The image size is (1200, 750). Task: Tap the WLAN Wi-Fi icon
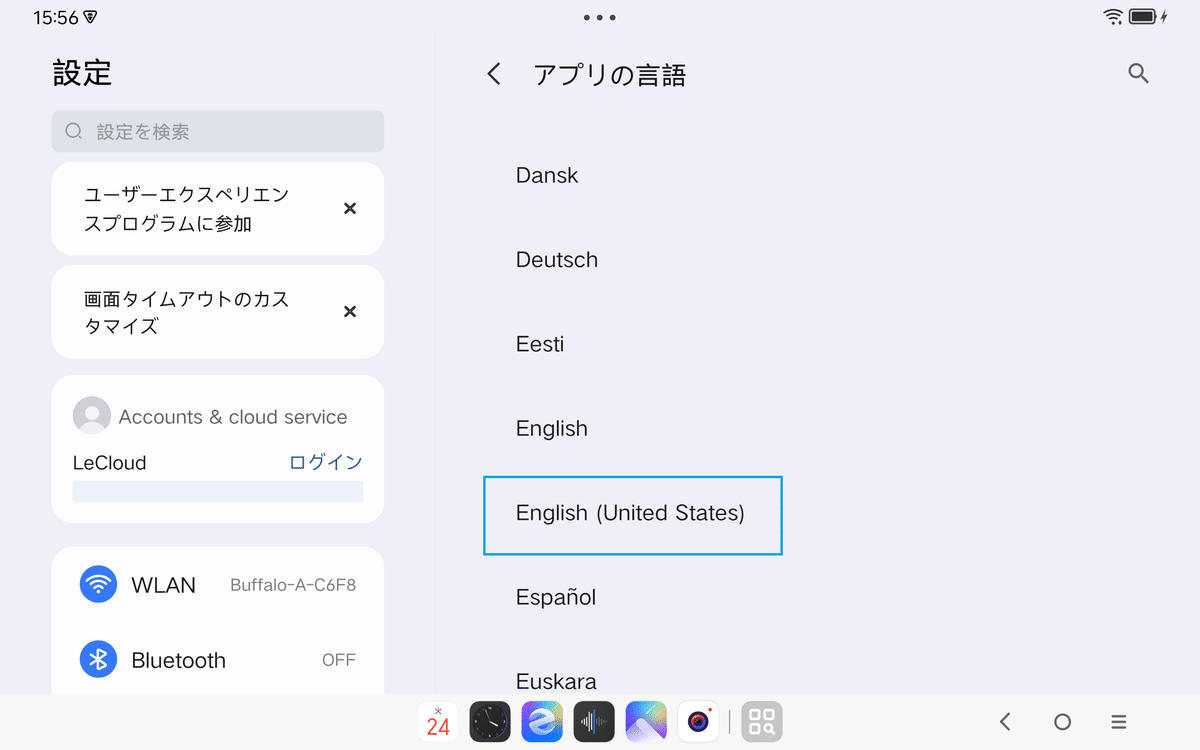pyautogui.click(x=98, y=584)
